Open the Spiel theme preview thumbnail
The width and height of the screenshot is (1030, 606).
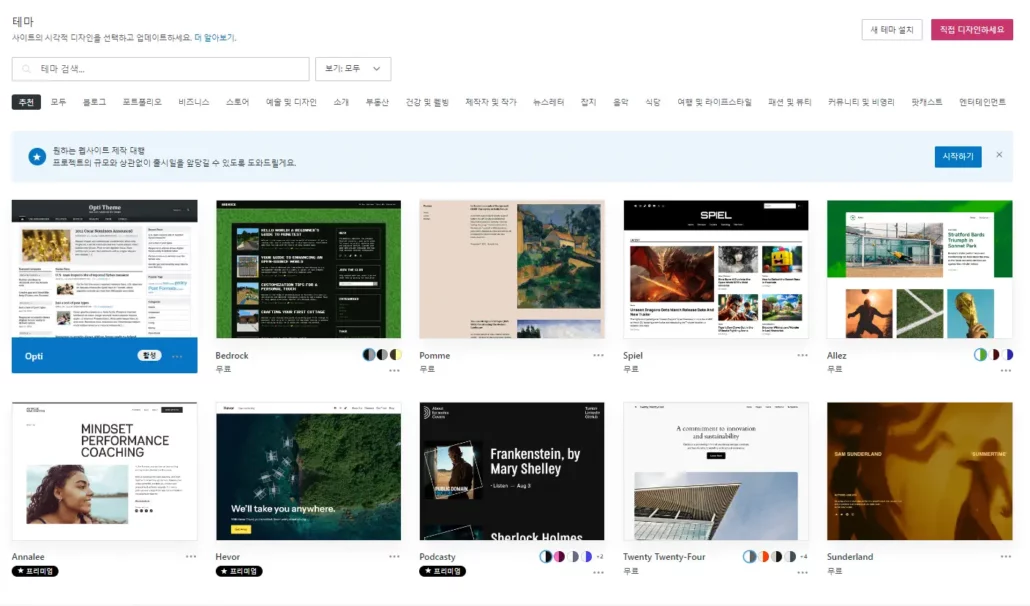tap(715, 269)
